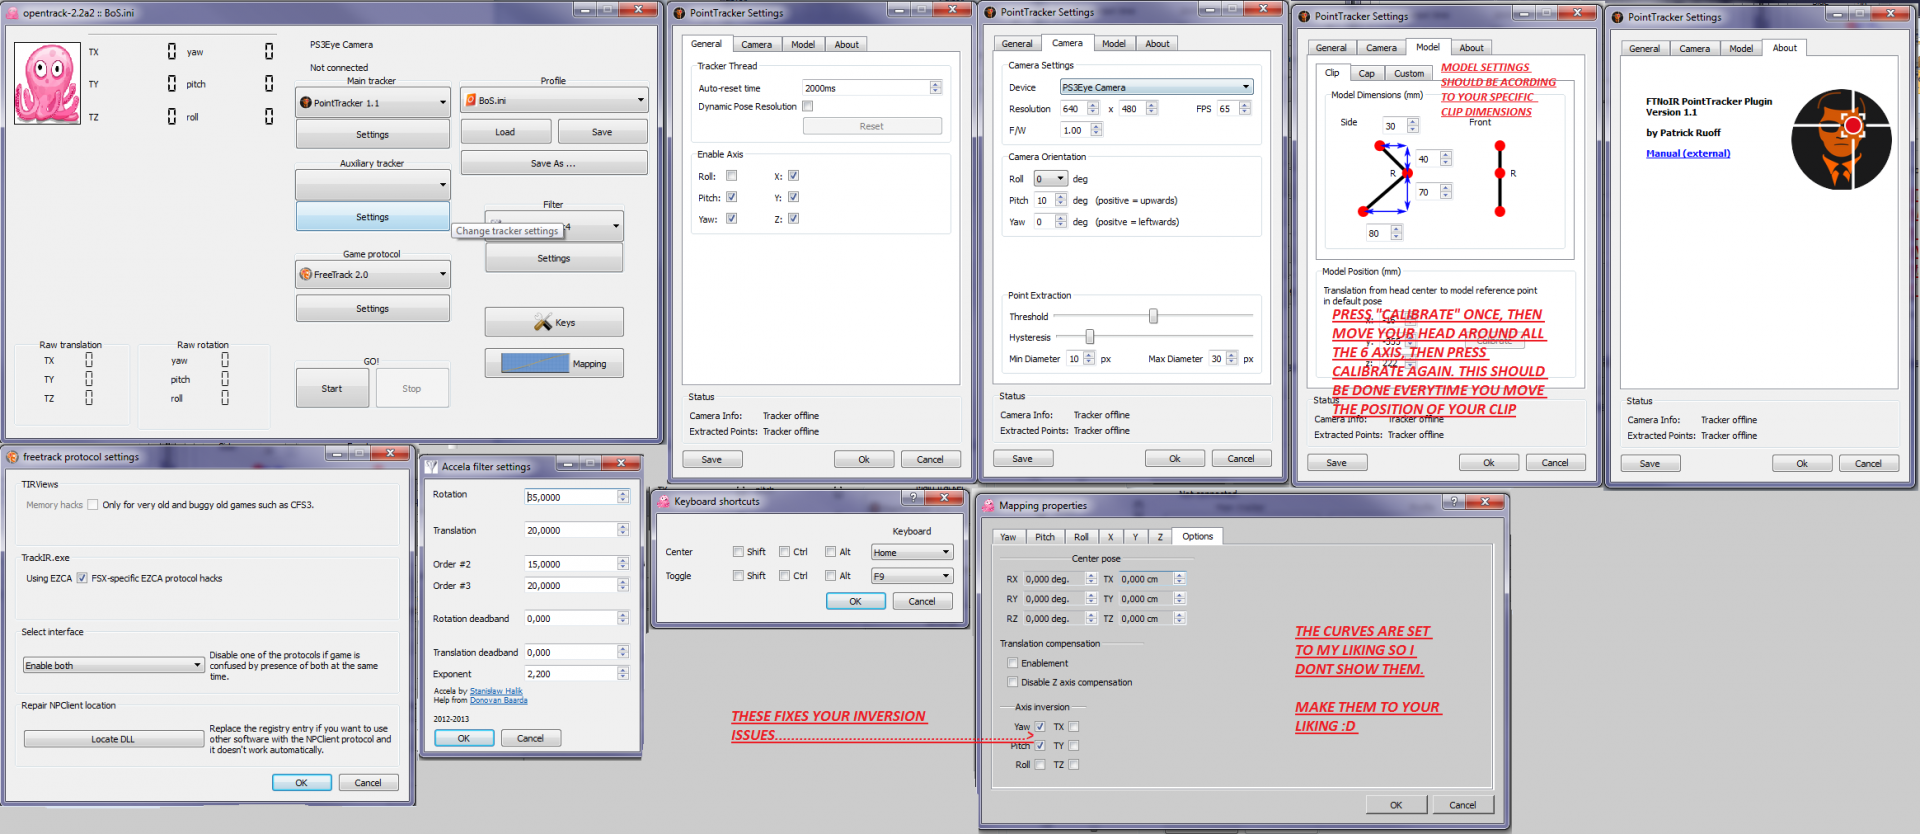This screenshot has width=1920, height=834.
Task: Toggle Yaw axis inversion checkbox
Action: (1040, 727)
